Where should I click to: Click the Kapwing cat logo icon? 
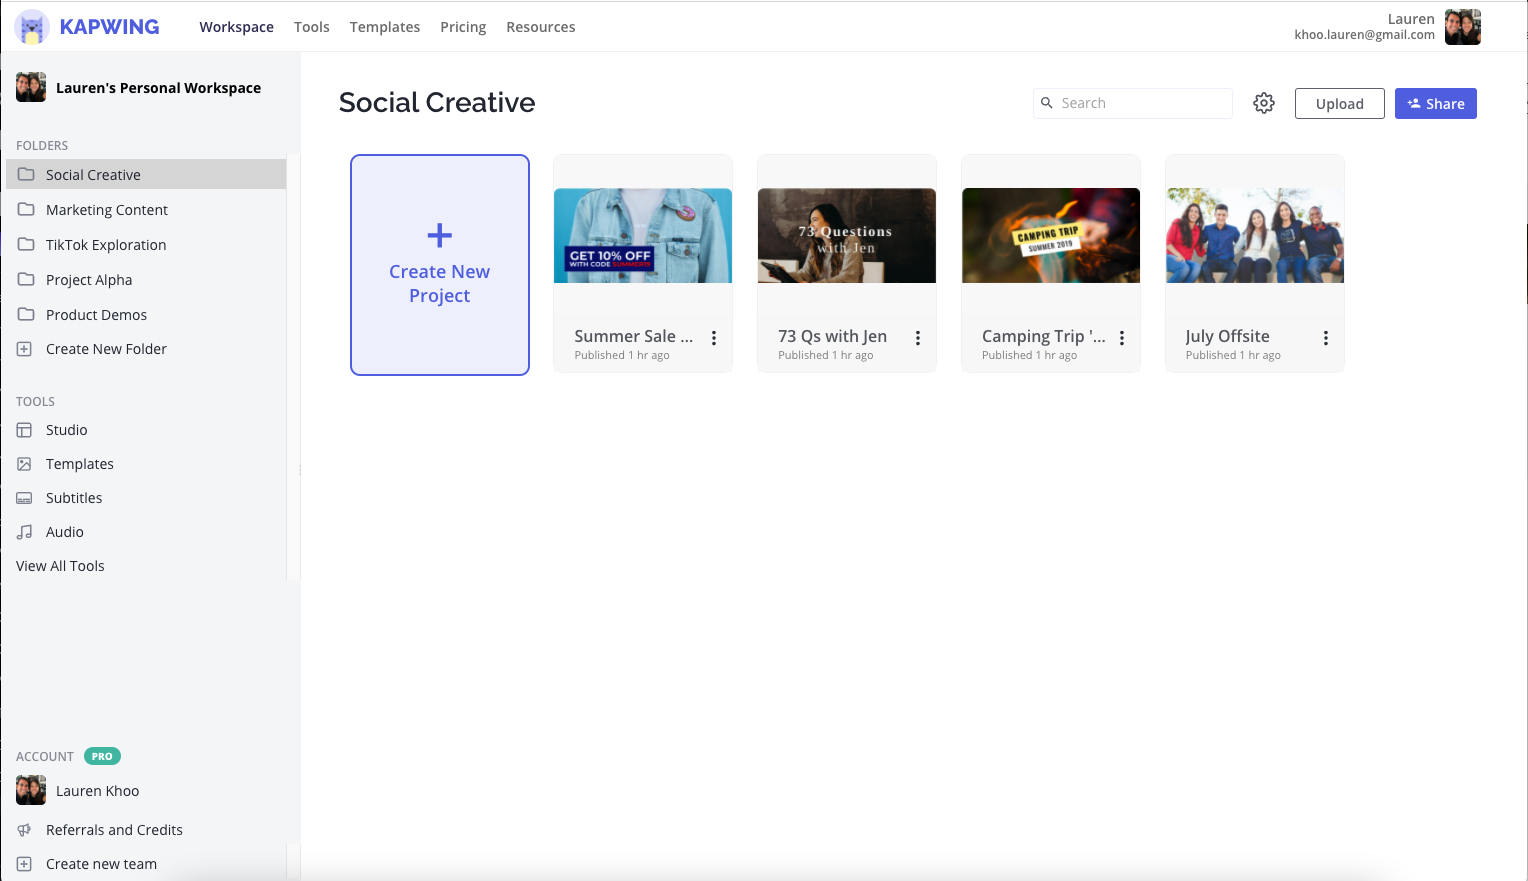(x=32, y=27)
